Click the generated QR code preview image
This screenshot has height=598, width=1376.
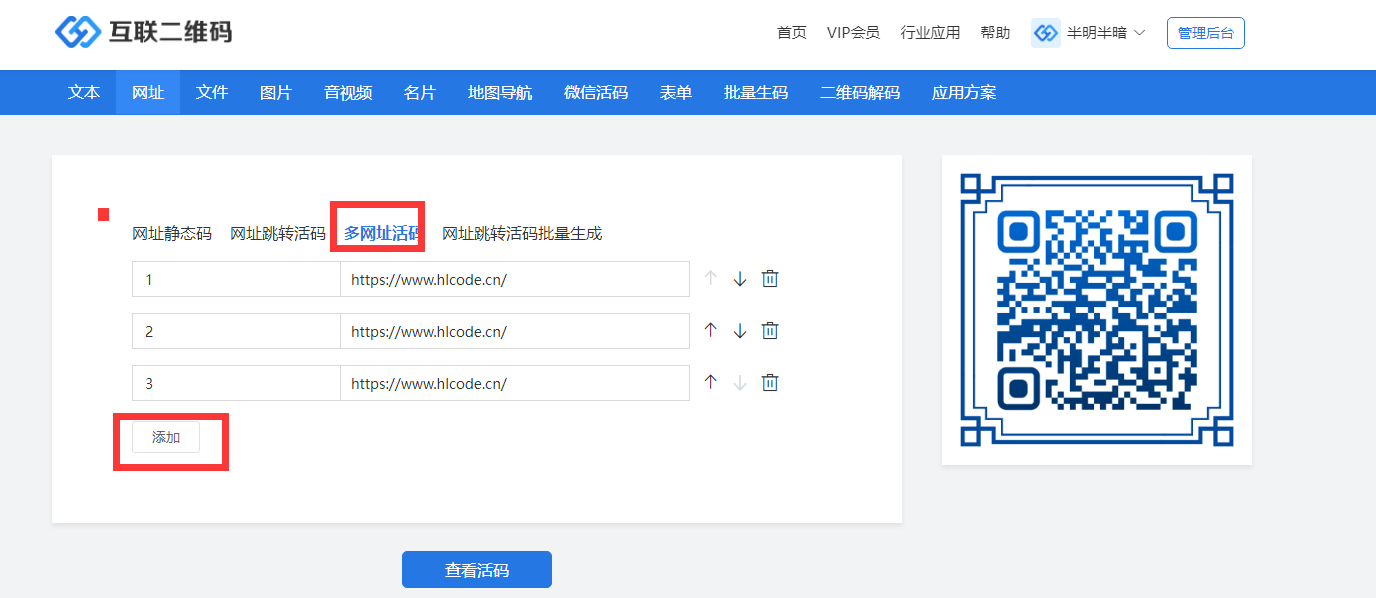pos(1097,310)
